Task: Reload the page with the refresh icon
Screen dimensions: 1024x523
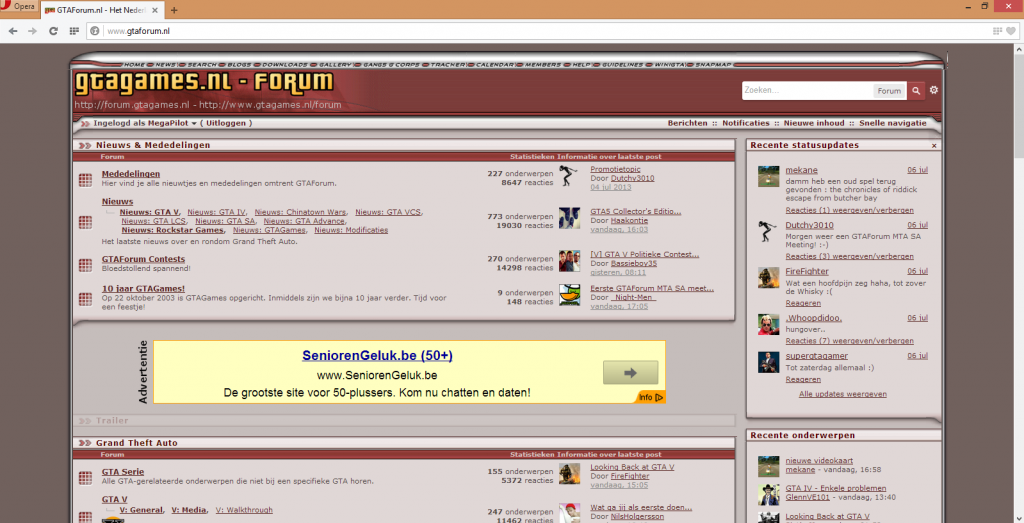Action: 54,31
